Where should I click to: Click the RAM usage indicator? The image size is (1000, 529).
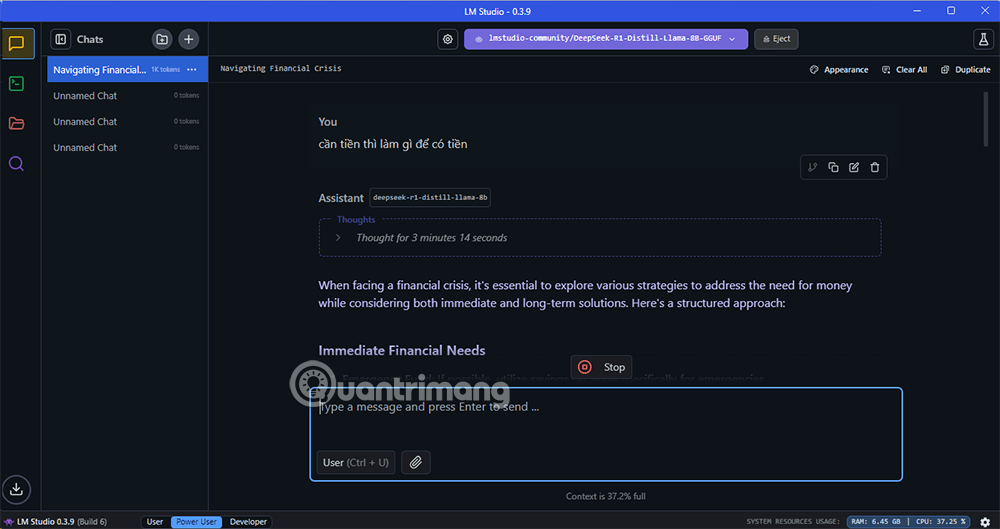tap(878, 522)
